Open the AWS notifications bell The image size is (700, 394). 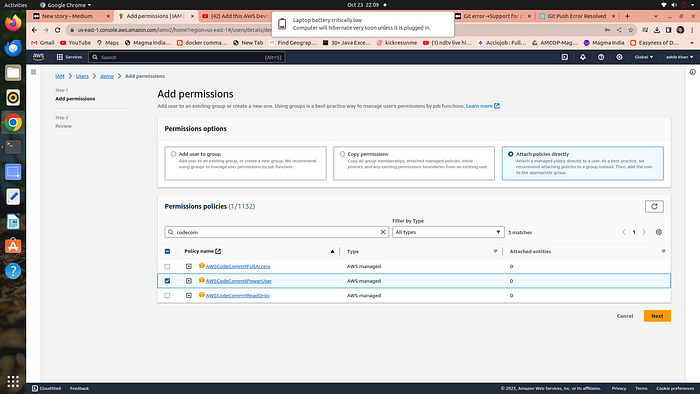coord(583,57)
